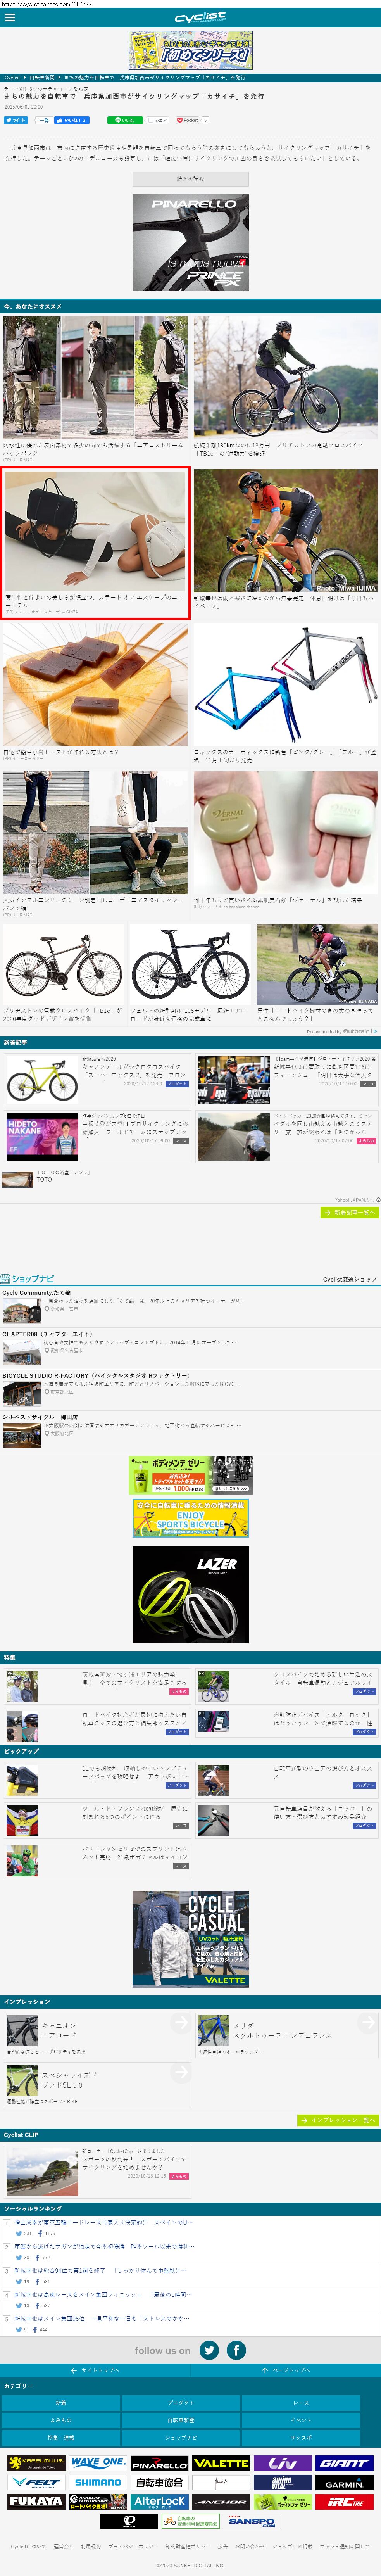Click the CYCLE CASUAL VALETTE ad
Screen dimensions: 381x2576
[190, 1938]
